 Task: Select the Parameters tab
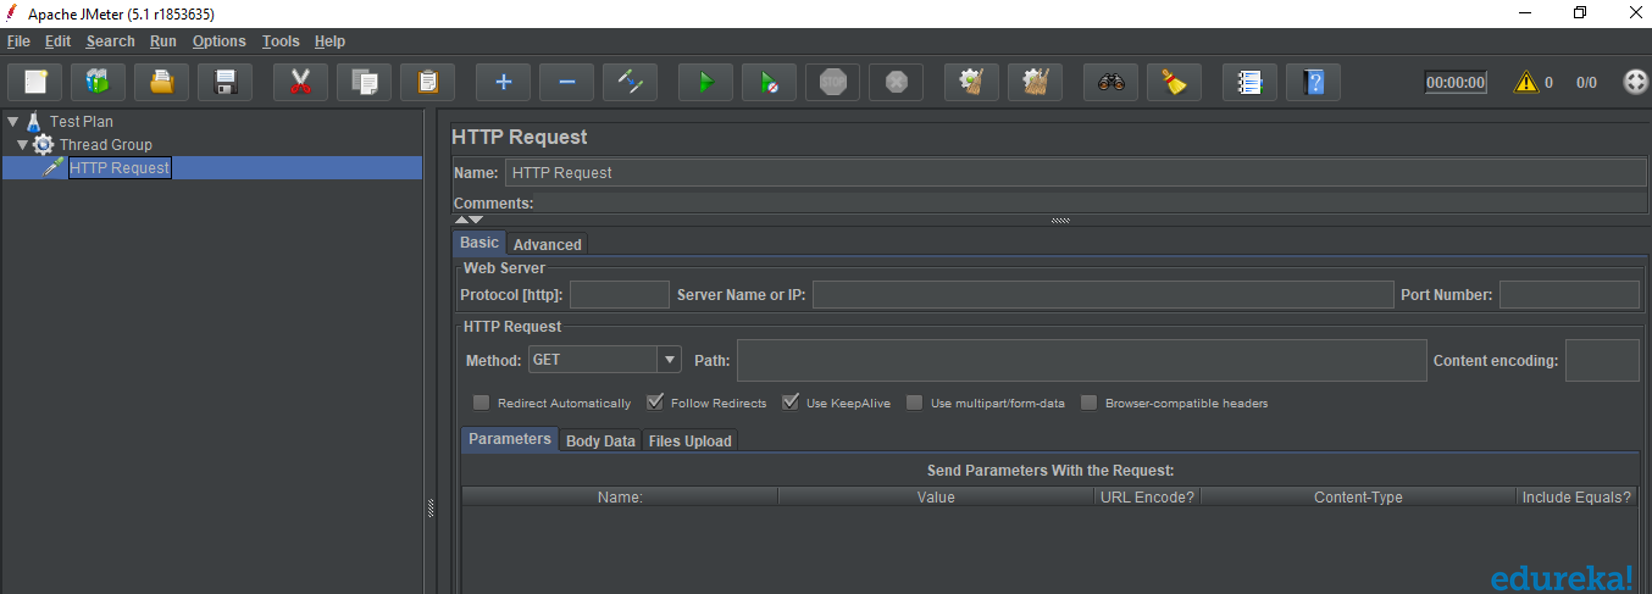click(x=509, y=439)
